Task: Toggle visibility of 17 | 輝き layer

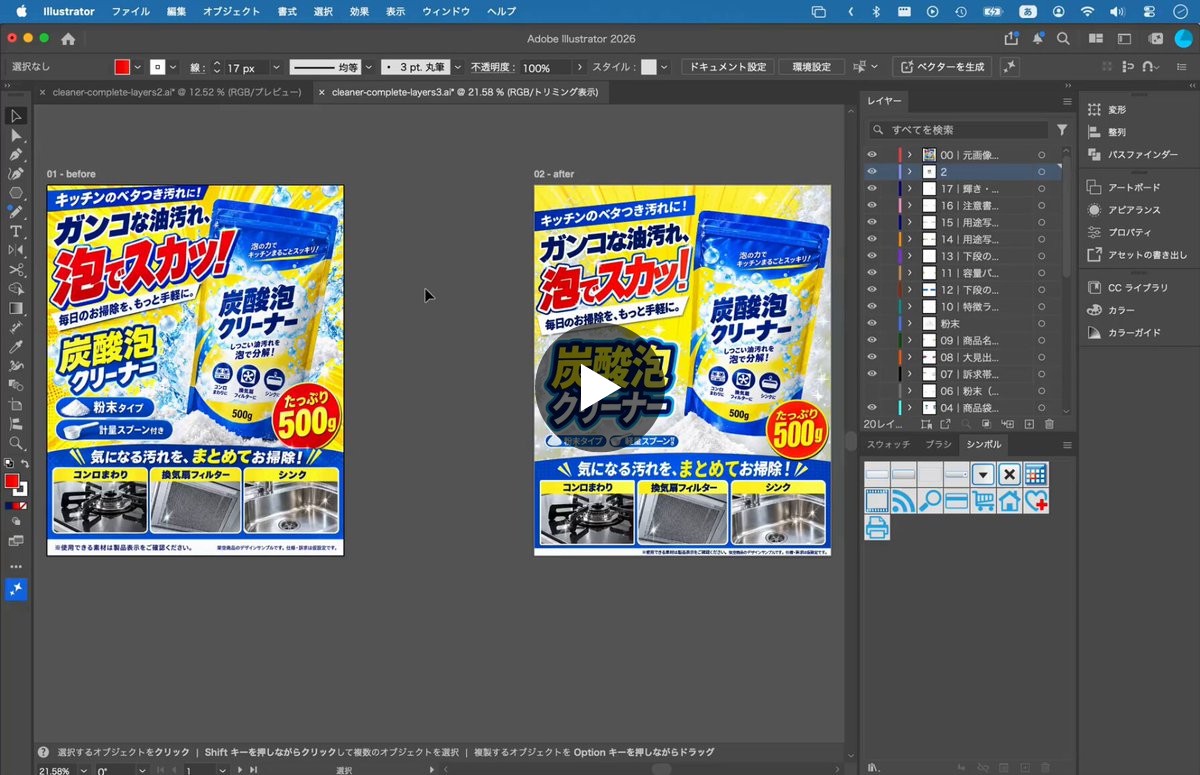Action: click(x=872, y=189)
